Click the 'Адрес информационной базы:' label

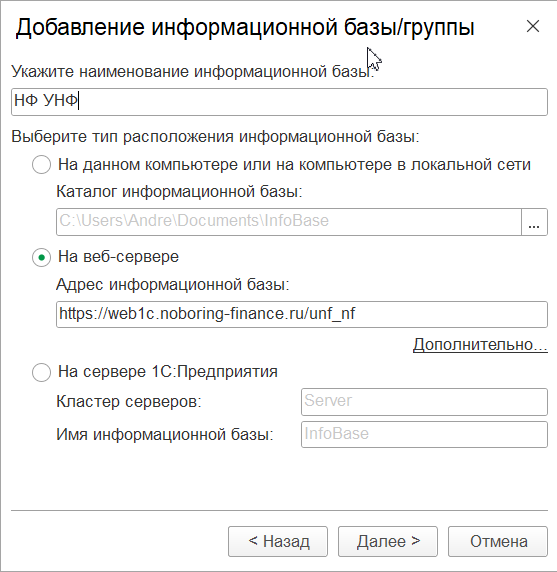point(173,285)
